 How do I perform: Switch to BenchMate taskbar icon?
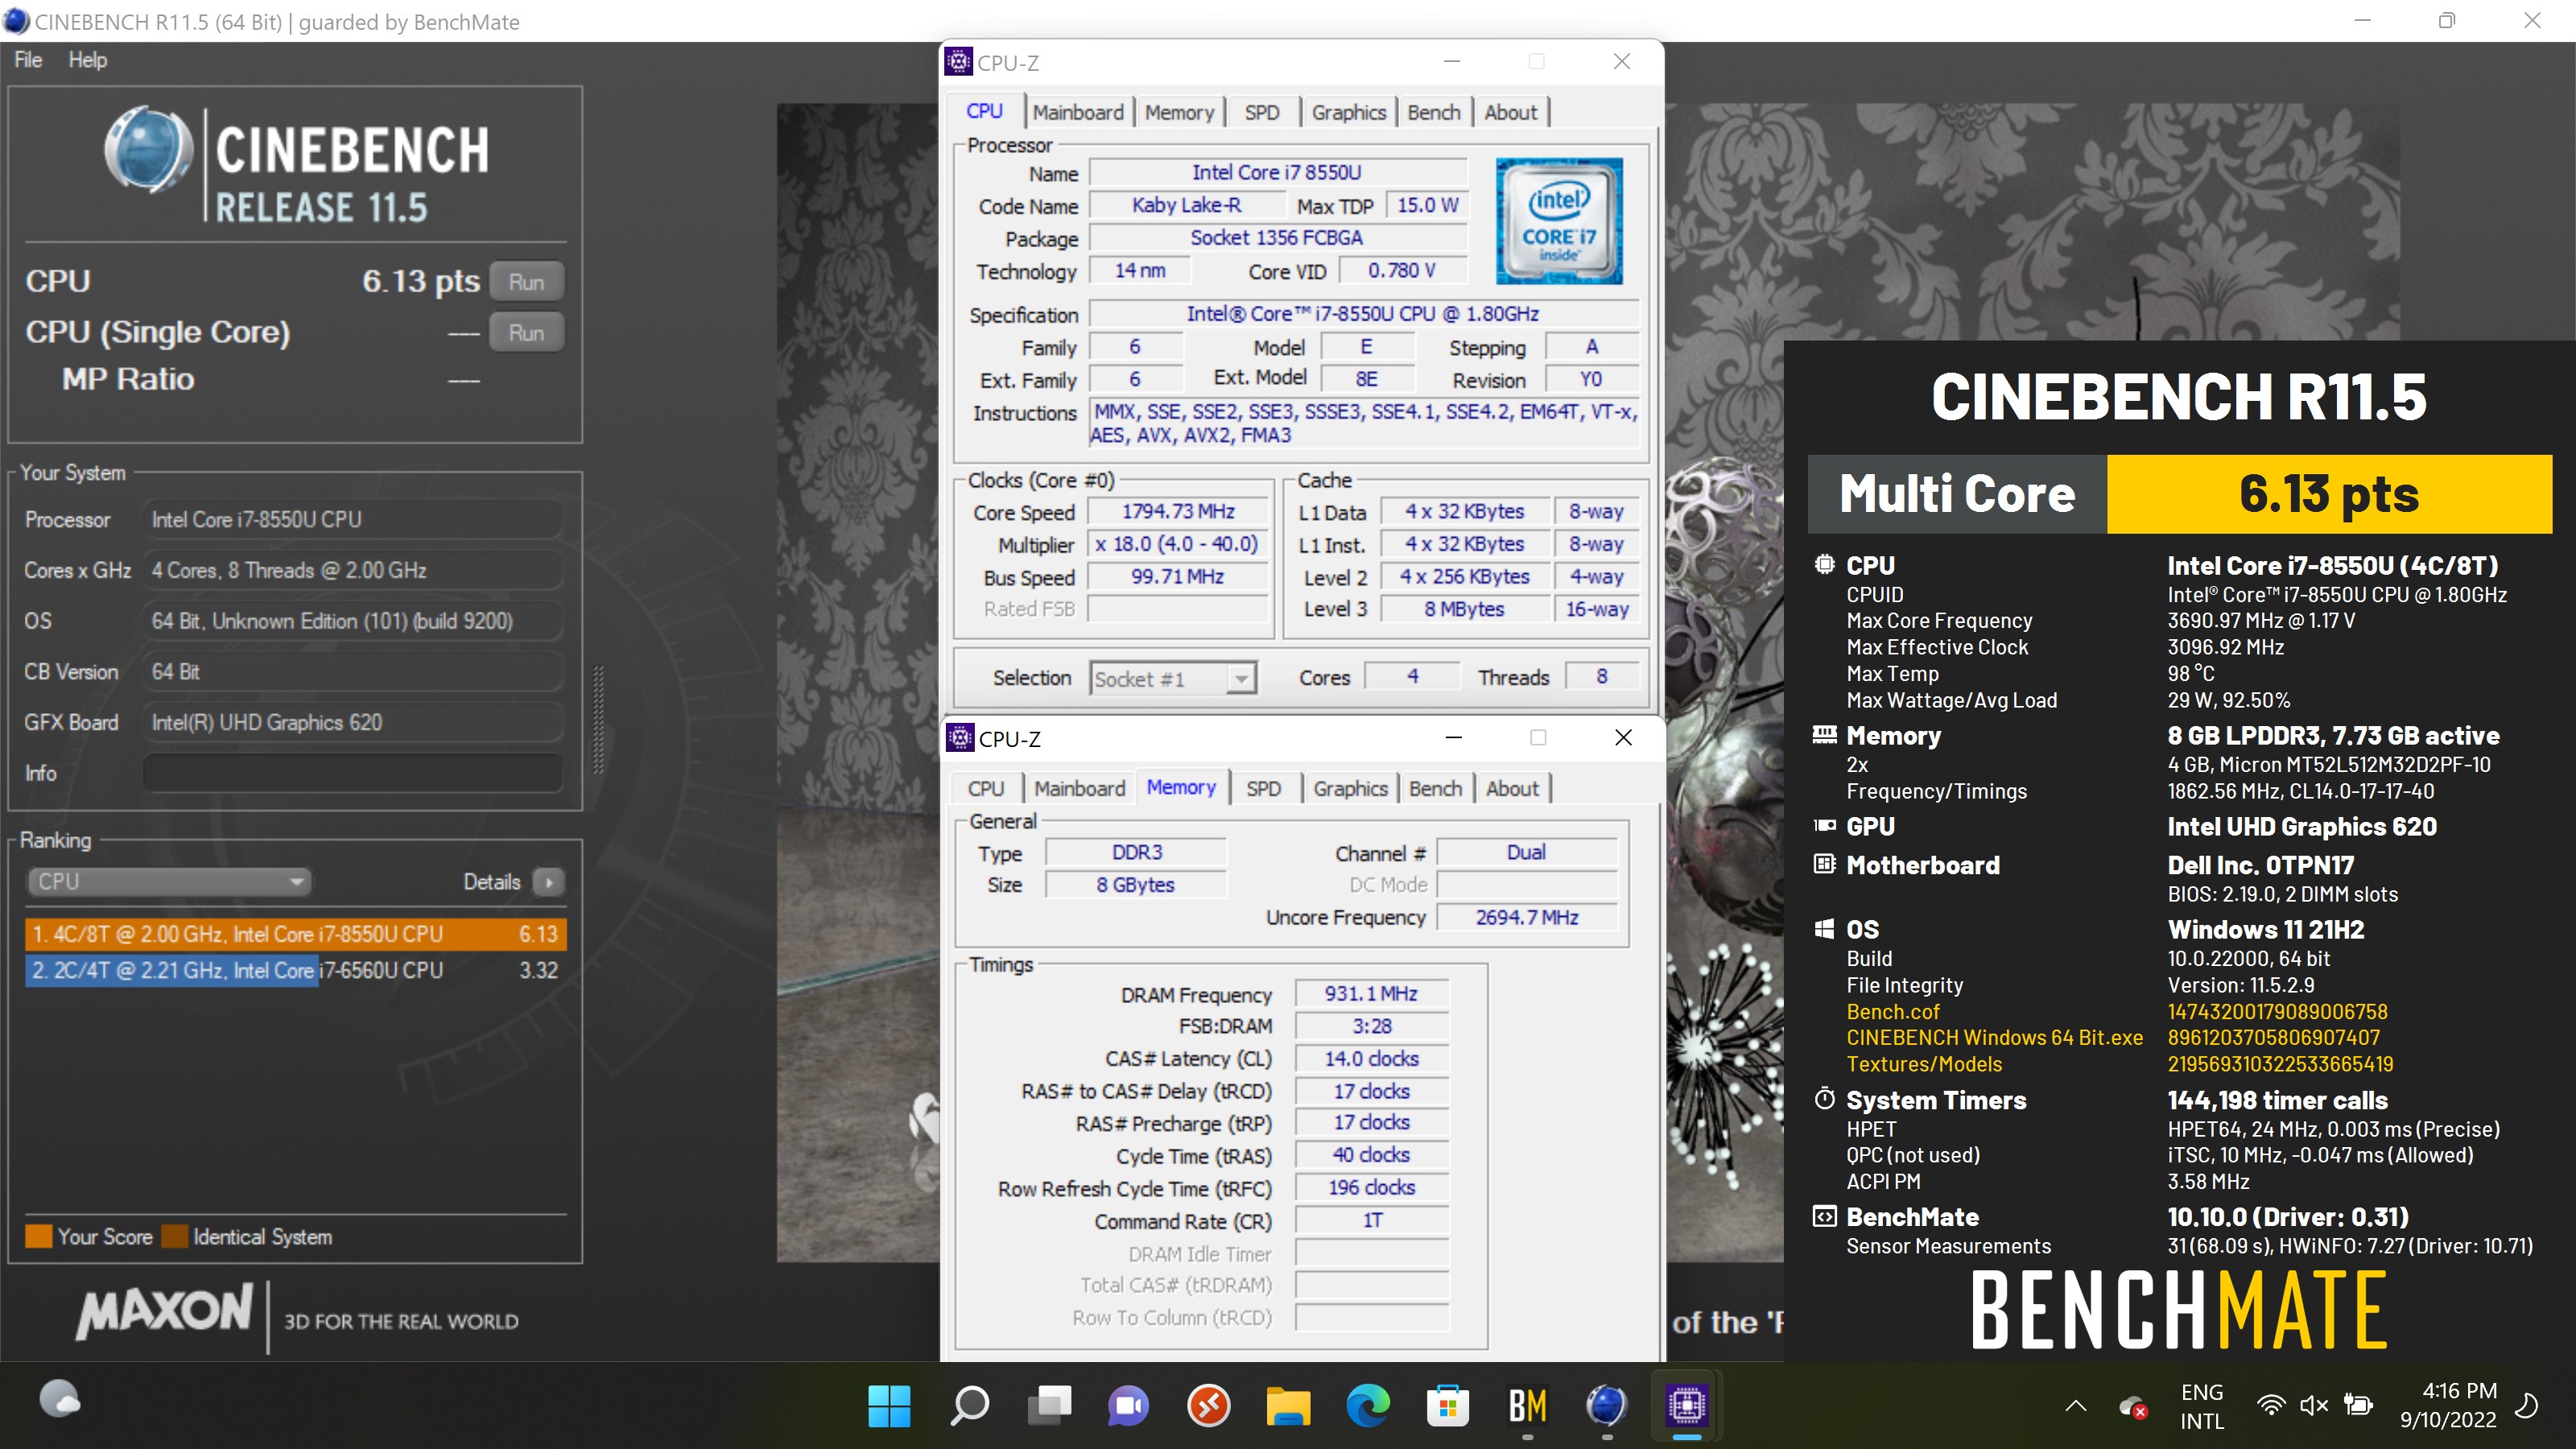tap(1527, 1406)
